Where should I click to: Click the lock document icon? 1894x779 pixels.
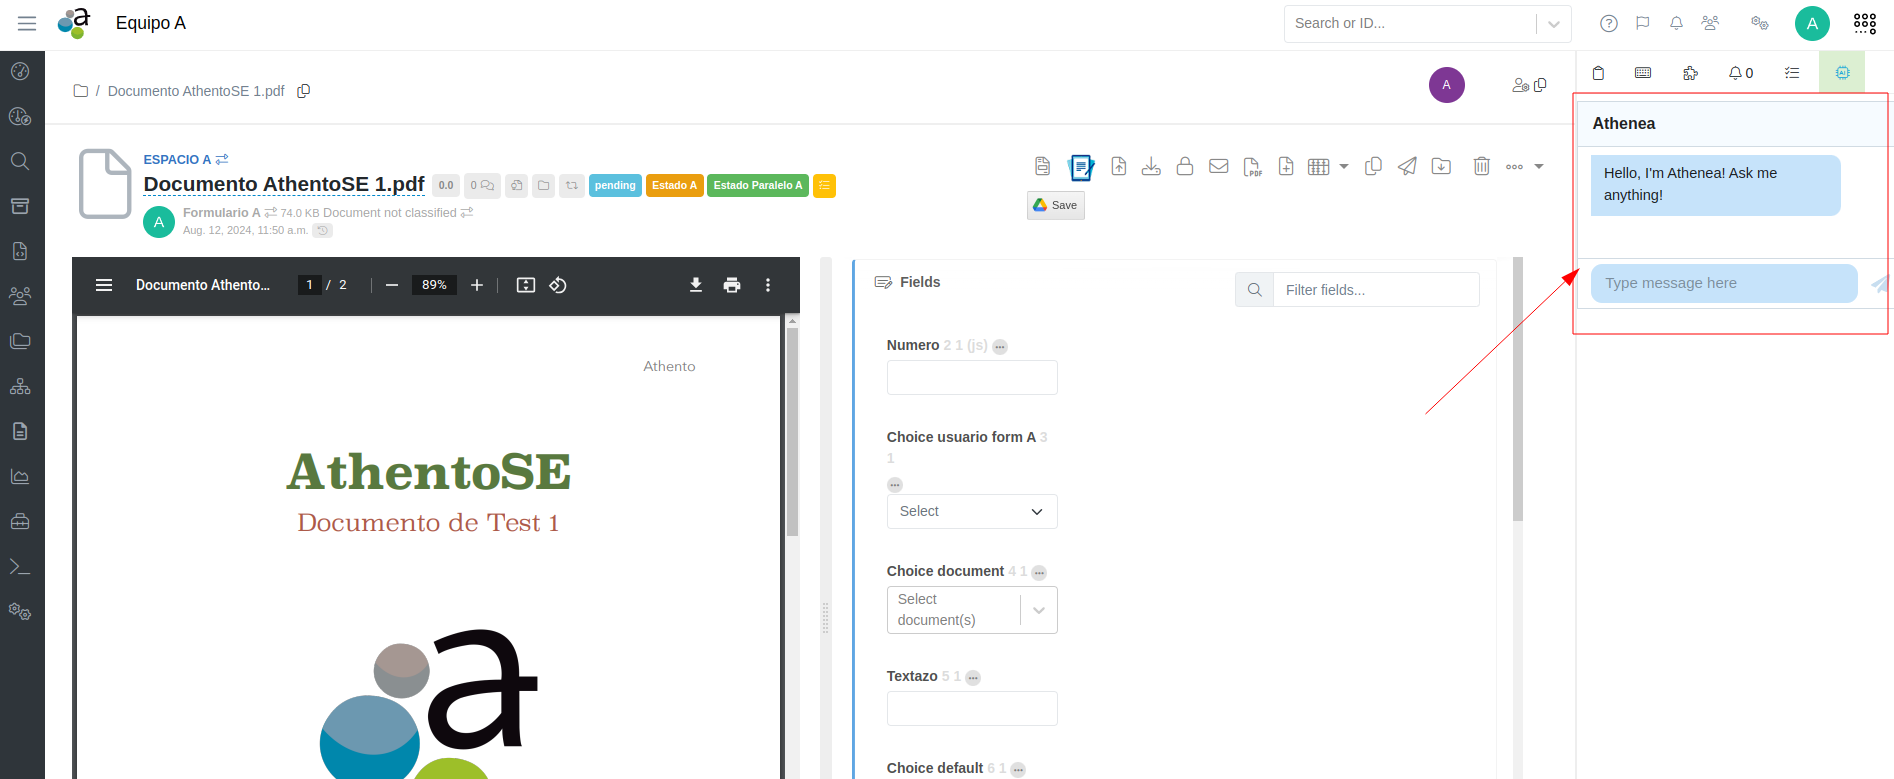coord(1185,167)
